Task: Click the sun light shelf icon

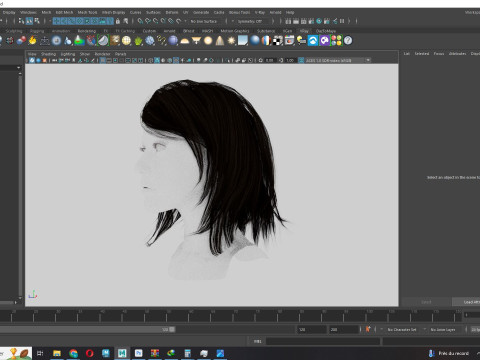Action: (231, 41)
